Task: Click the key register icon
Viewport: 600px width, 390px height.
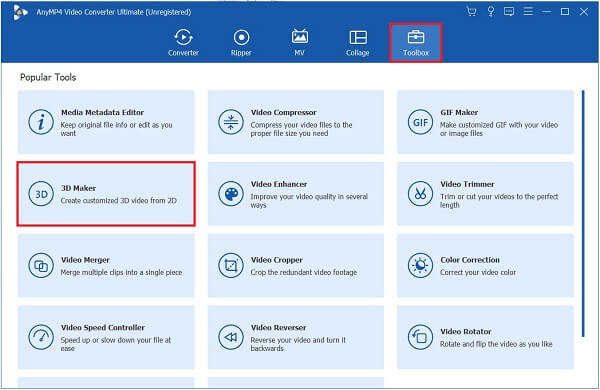Action: click(x=491, y=11)
